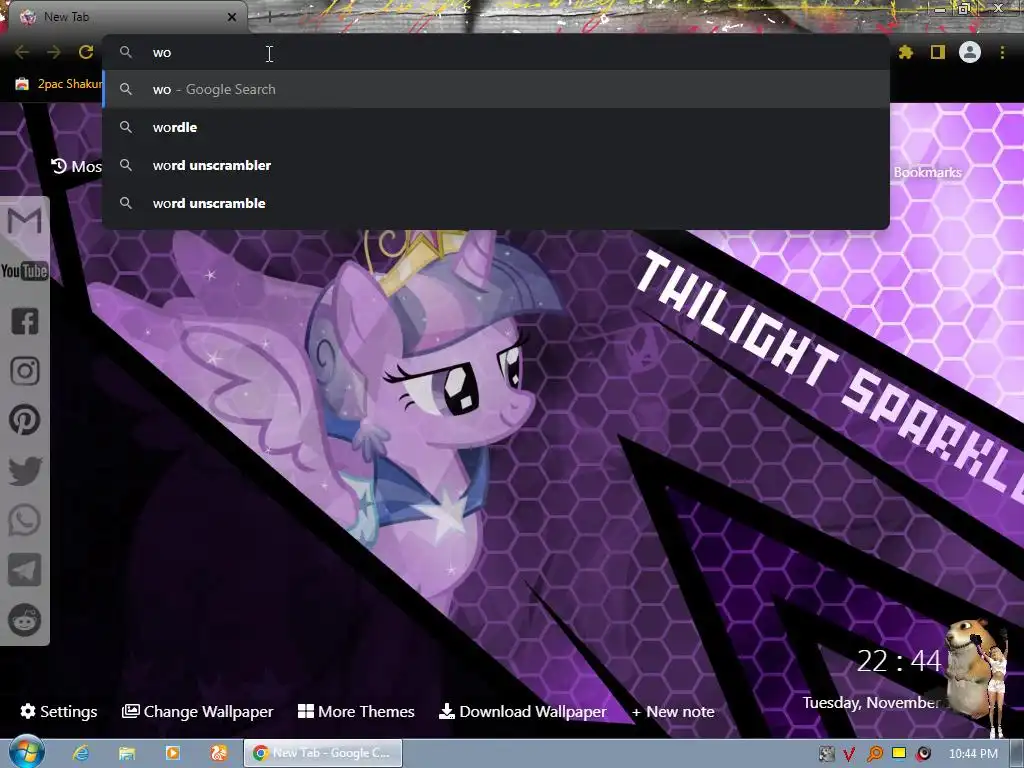This screenshot has height=768, width=1024.
Task: Open Facebook shortcut in sidebar
Action: (x=25, y=321)
